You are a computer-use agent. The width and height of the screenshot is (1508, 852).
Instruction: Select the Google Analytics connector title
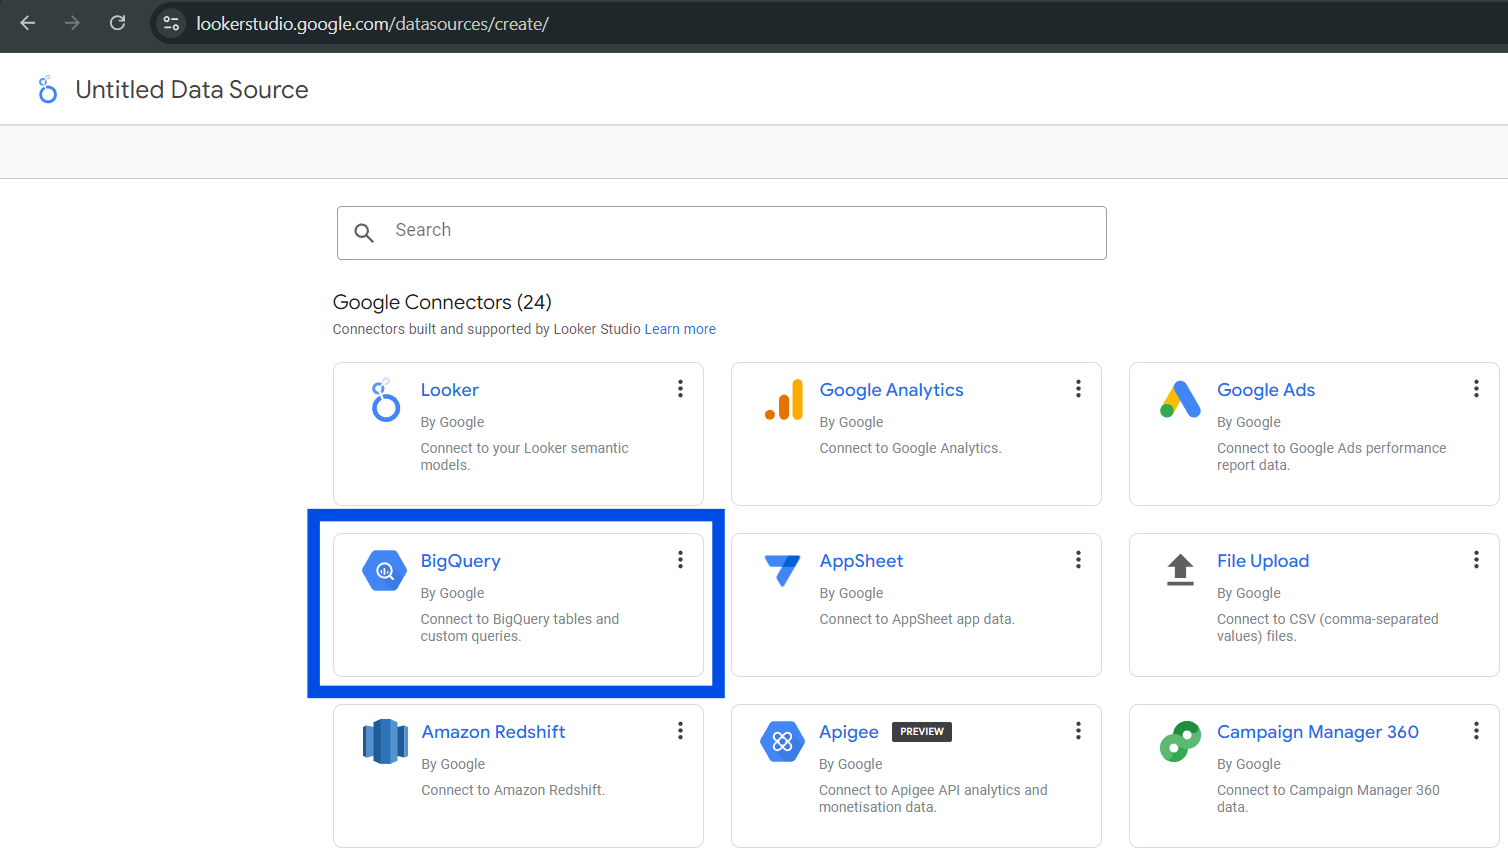[x=891, y=390]
